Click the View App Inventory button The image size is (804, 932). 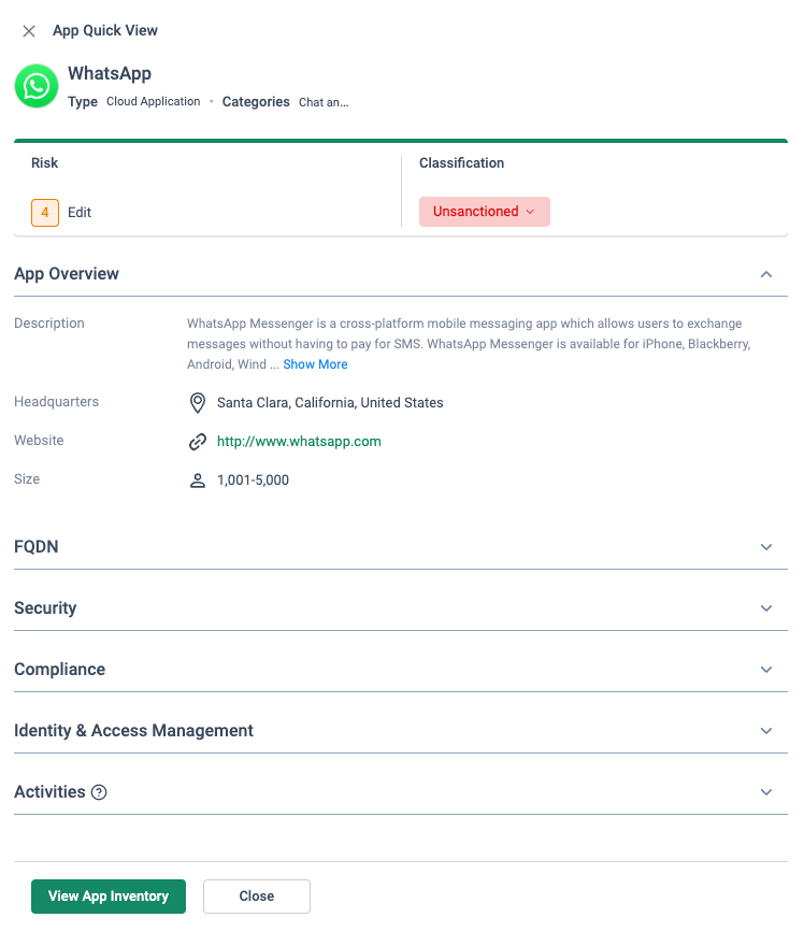tap(108, 896)
